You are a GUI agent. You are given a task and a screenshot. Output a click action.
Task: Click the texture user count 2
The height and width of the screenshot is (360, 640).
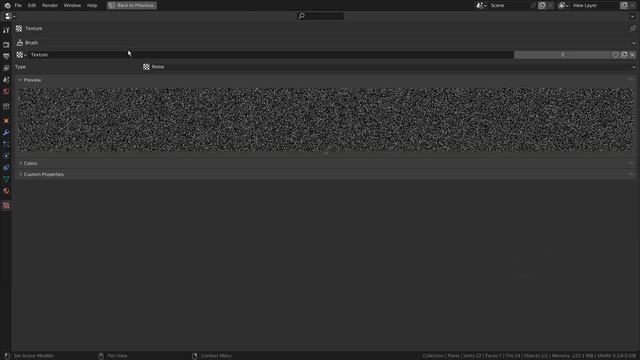click(x=562, y=55)
